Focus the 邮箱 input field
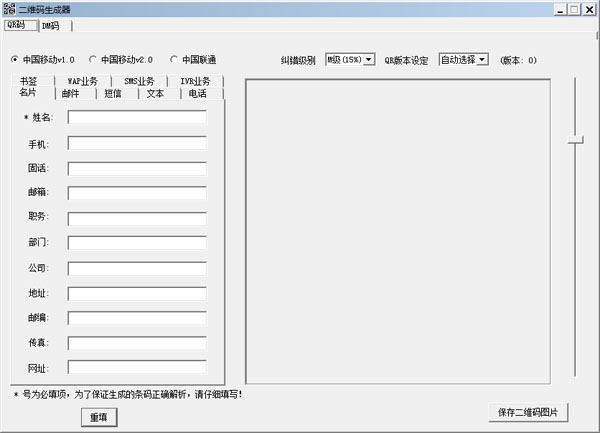 pos(137,193)
